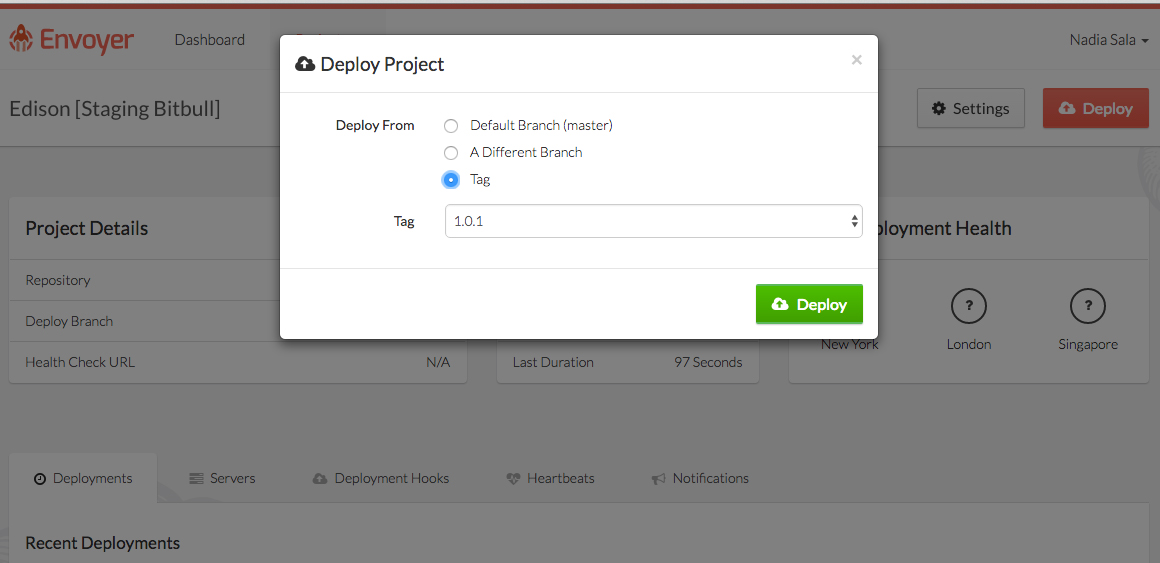Click the Recent Deployments heading
The image size is (1160, 563).
click(x=102, y=543)
